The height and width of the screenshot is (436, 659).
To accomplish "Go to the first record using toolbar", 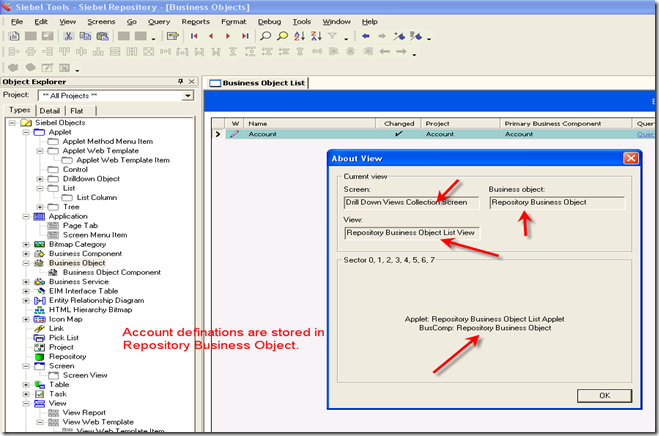I will (194, 36).
